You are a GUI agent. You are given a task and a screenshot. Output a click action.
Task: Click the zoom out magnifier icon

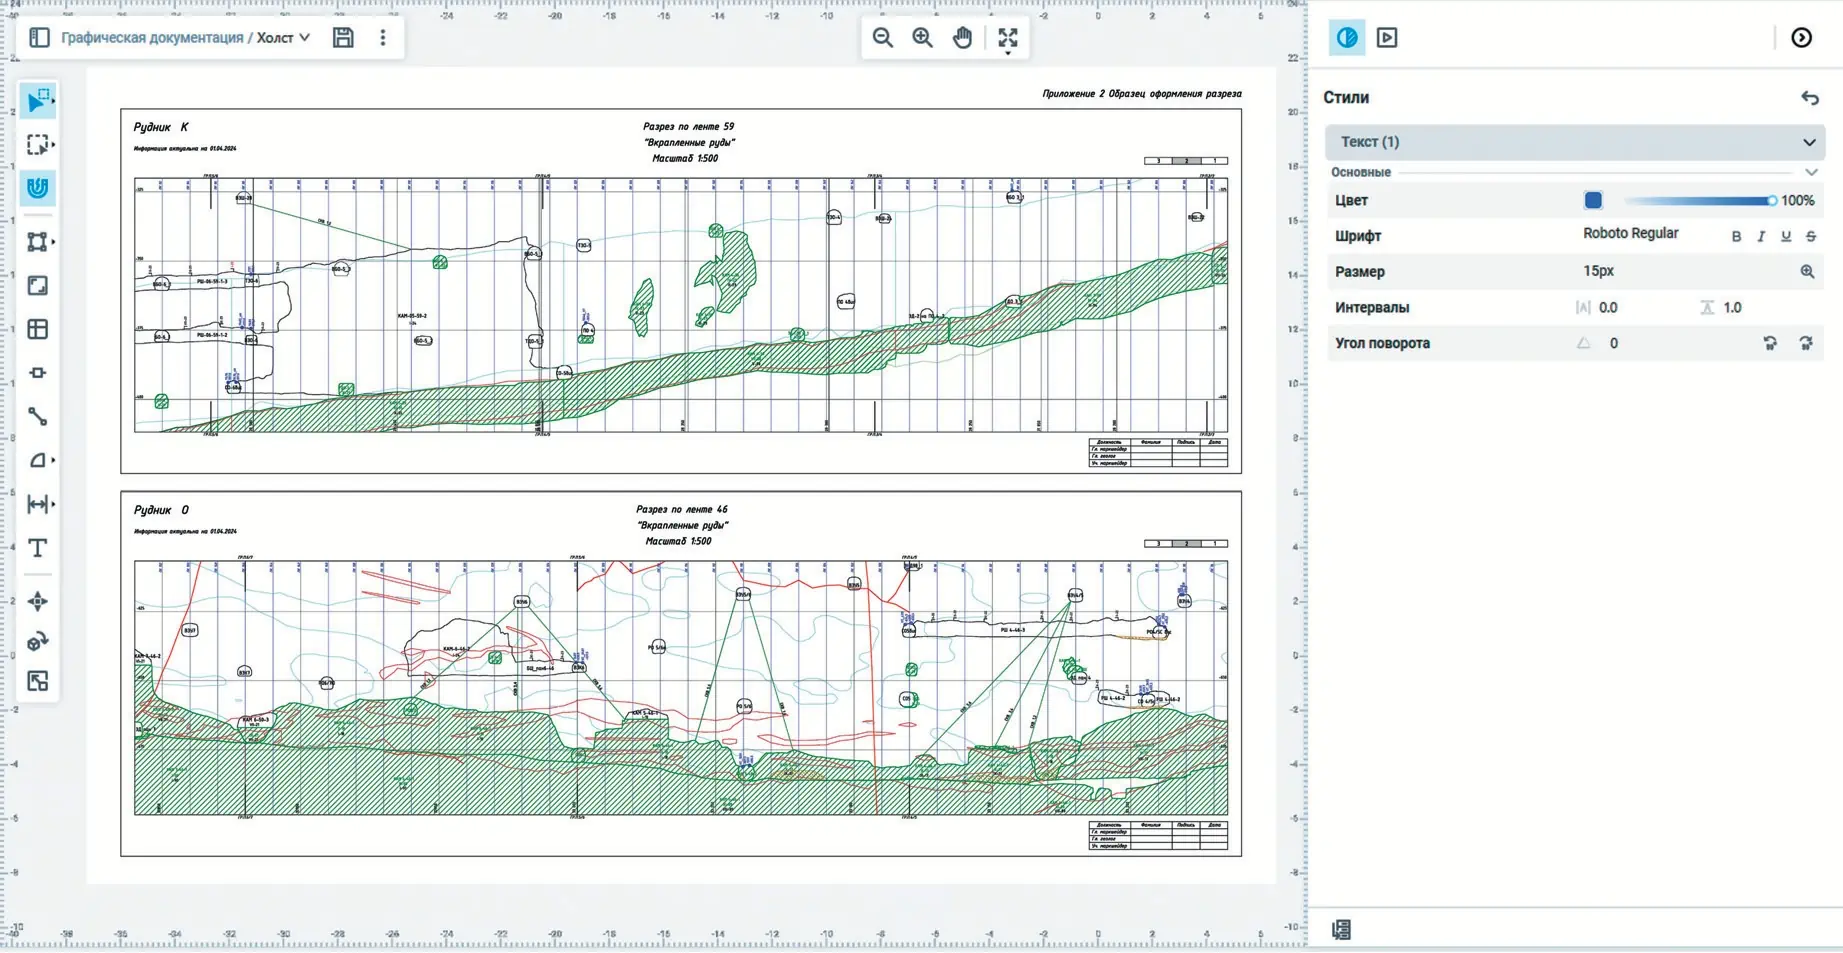point(882,38)
